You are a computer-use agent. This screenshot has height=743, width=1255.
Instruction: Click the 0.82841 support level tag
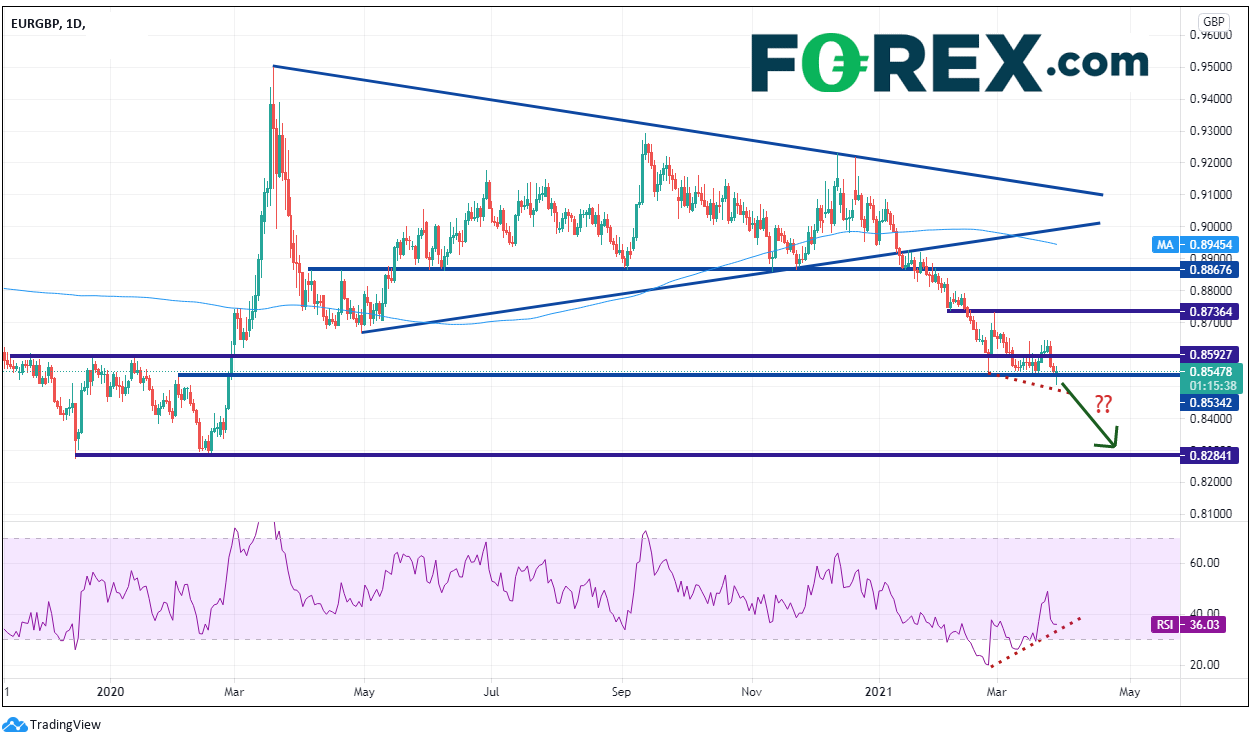pyautogui.click(x=1211, y=455)
